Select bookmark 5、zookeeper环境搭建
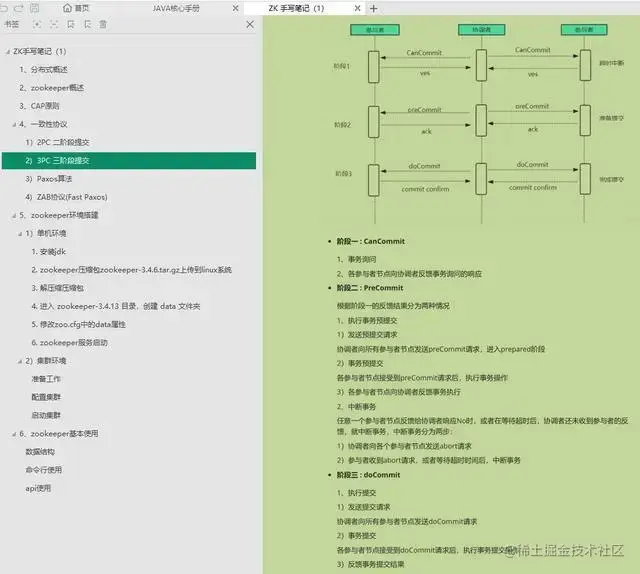The image size is (640, 574). click(59, 215)
